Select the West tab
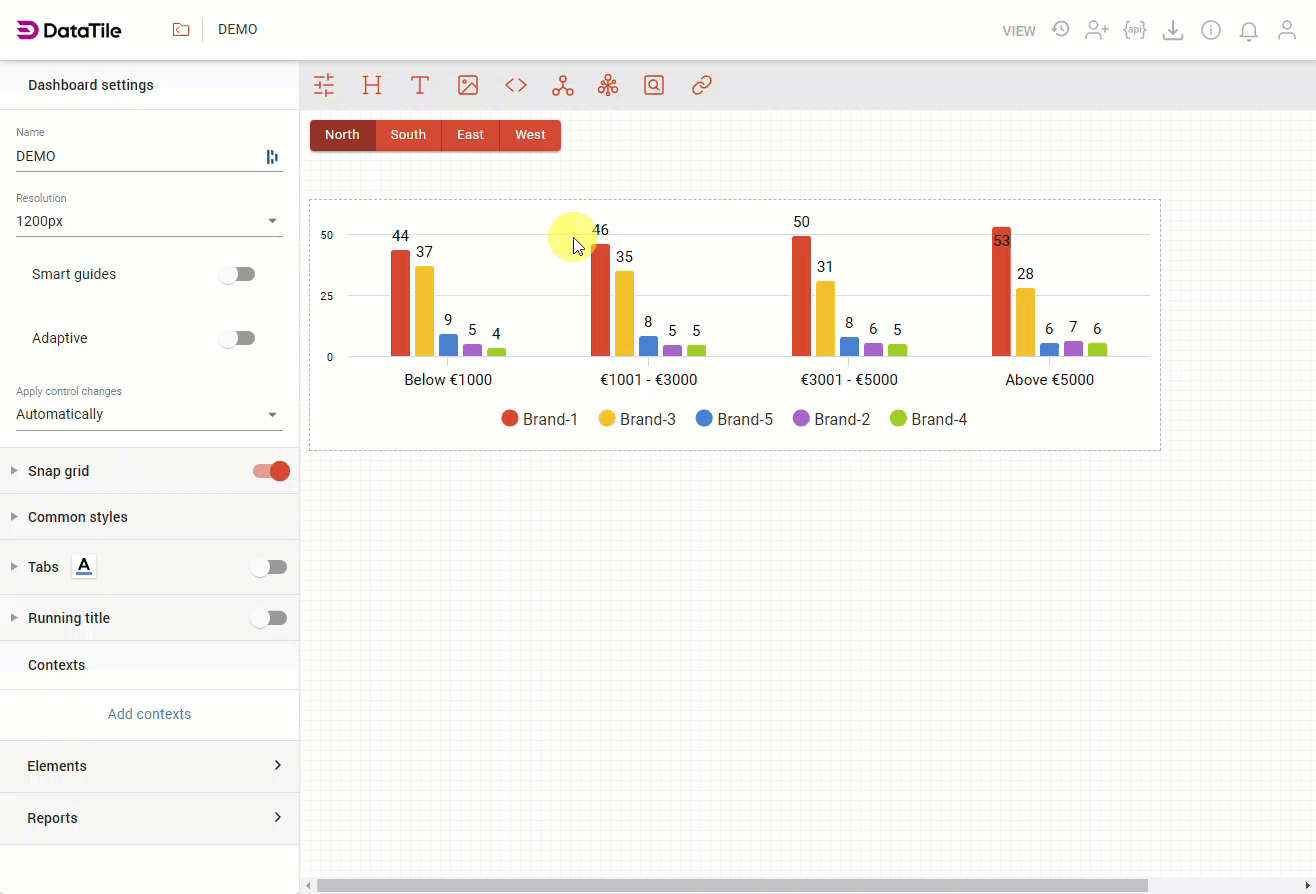1316x894 pixels. click(530, 135)
